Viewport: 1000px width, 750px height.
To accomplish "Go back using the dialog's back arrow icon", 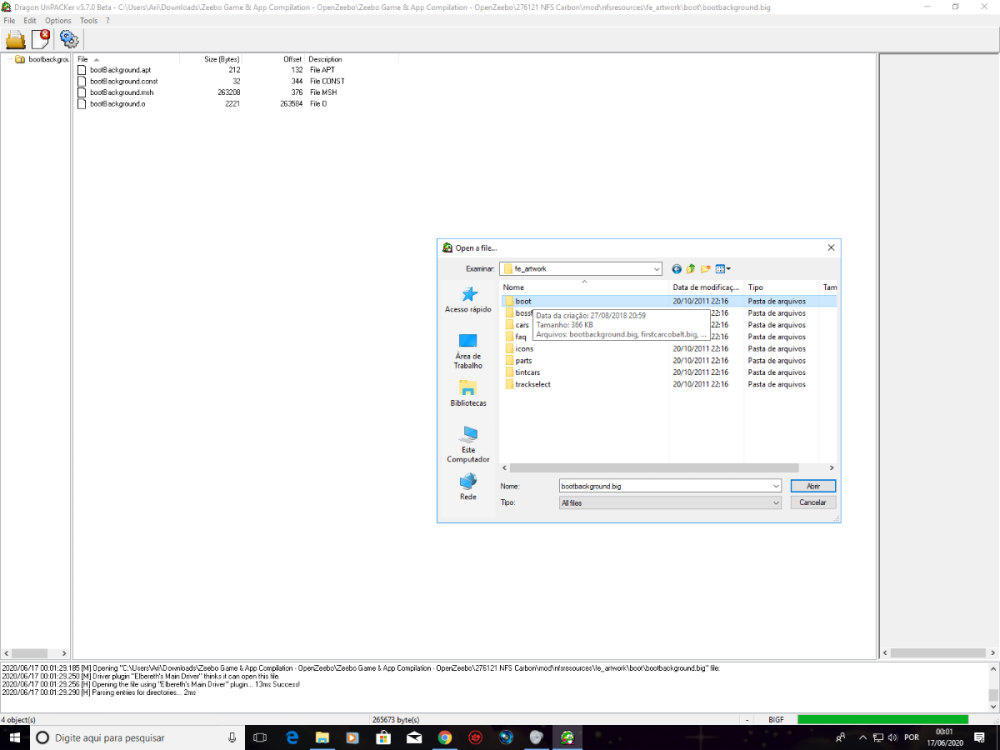I will 677,268.
